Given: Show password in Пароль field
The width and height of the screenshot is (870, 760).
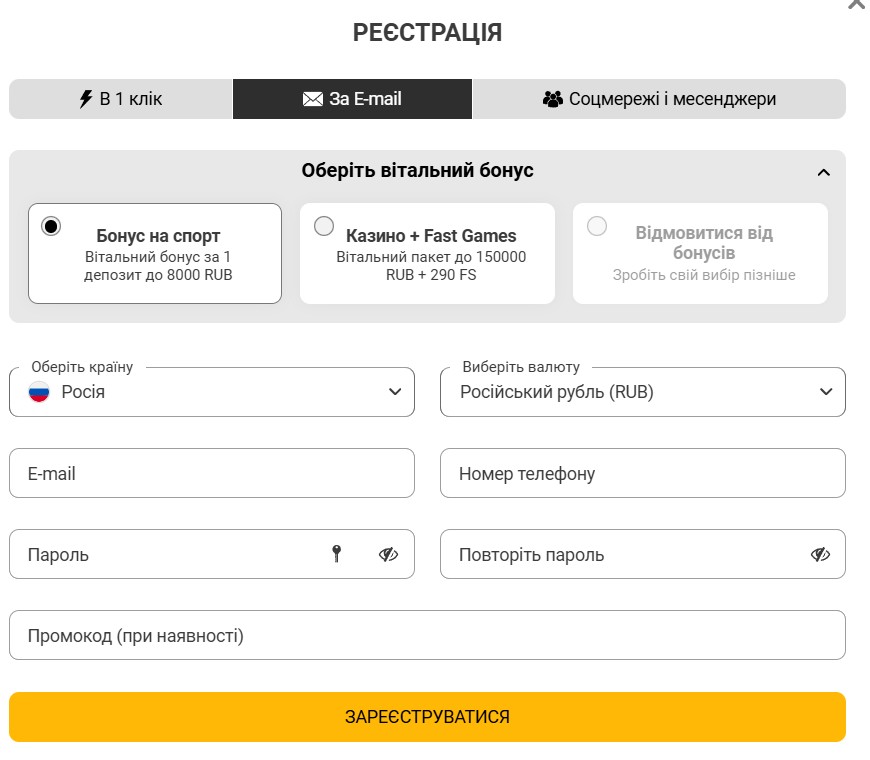Looking at the screenshot, I should coord(388,554).
